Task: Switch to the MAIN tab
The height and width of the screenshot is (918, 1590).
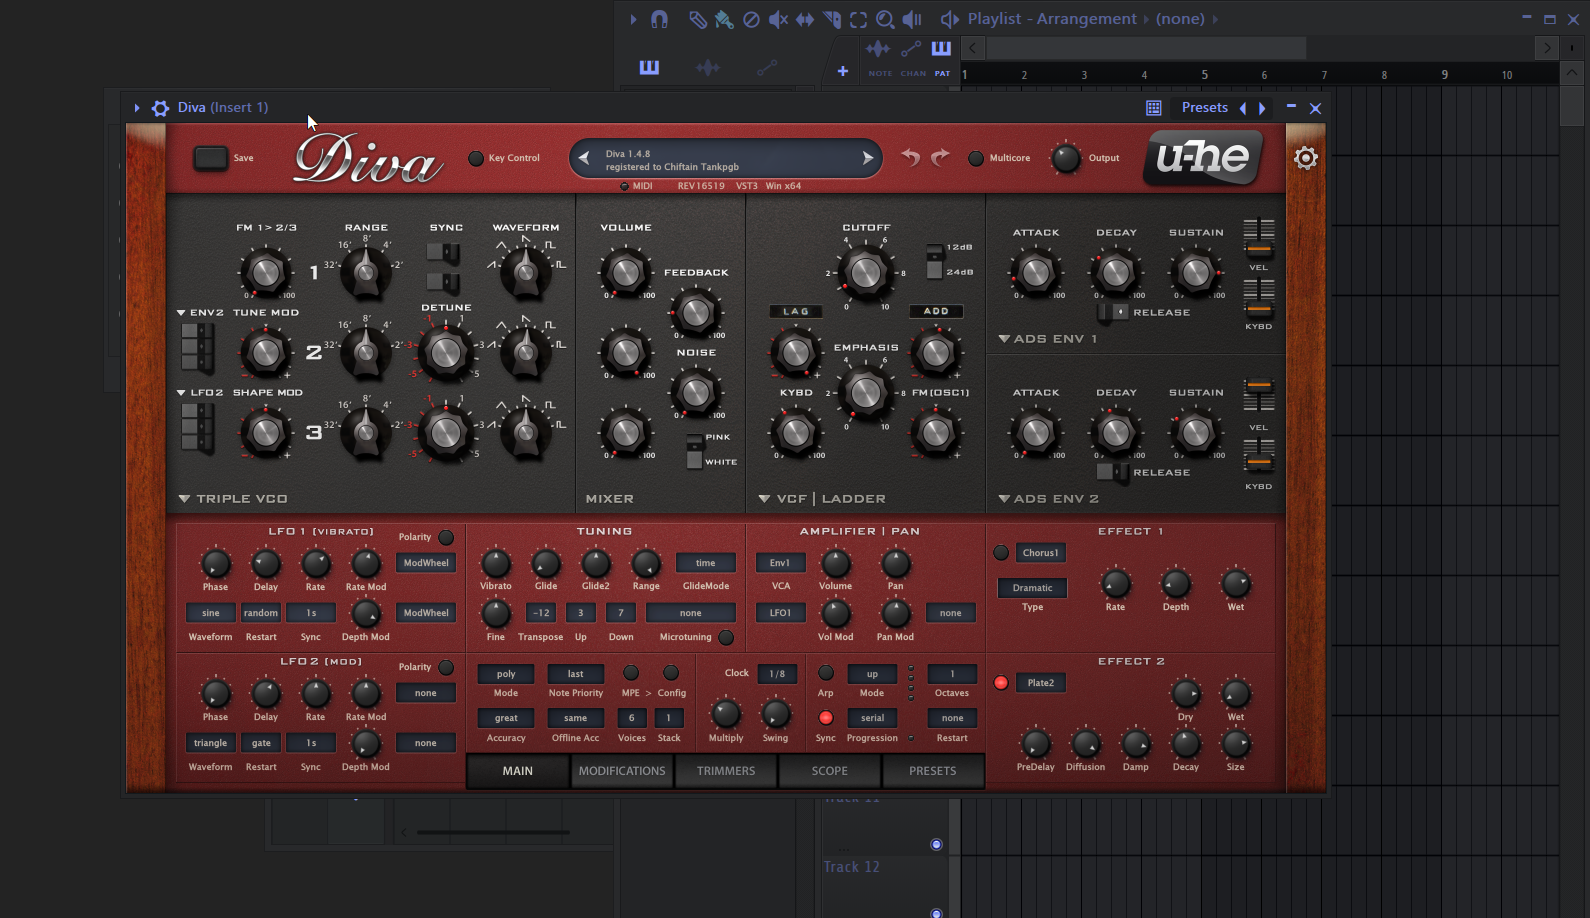Action: pos(518,771)
